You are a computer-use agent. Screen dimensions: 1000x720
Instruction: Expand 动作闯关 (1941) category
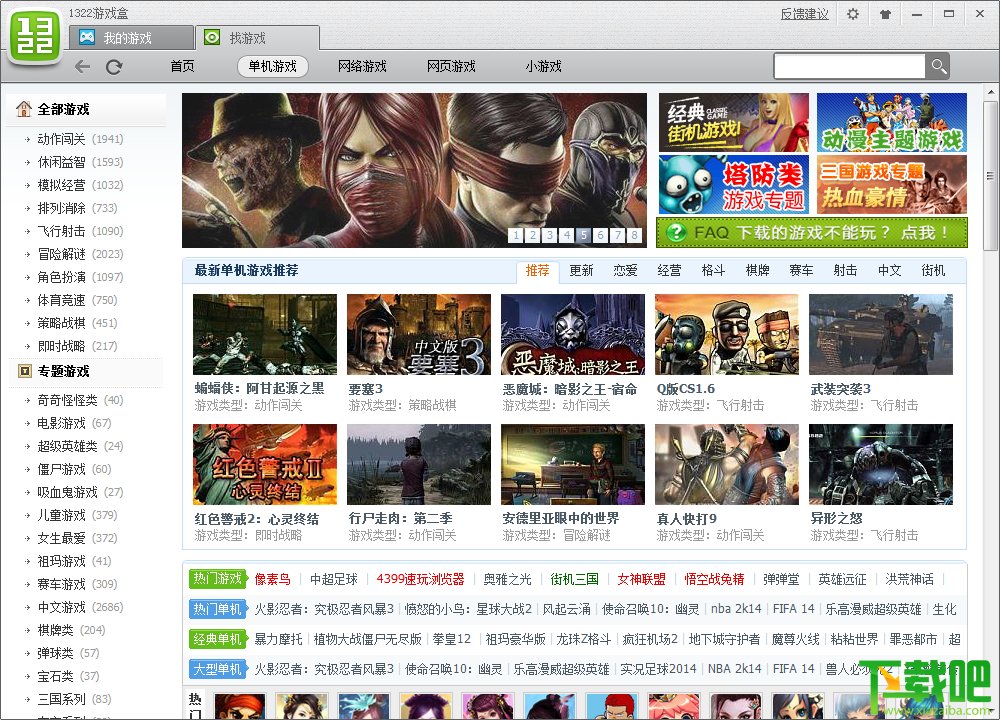[x=80, y=139]
